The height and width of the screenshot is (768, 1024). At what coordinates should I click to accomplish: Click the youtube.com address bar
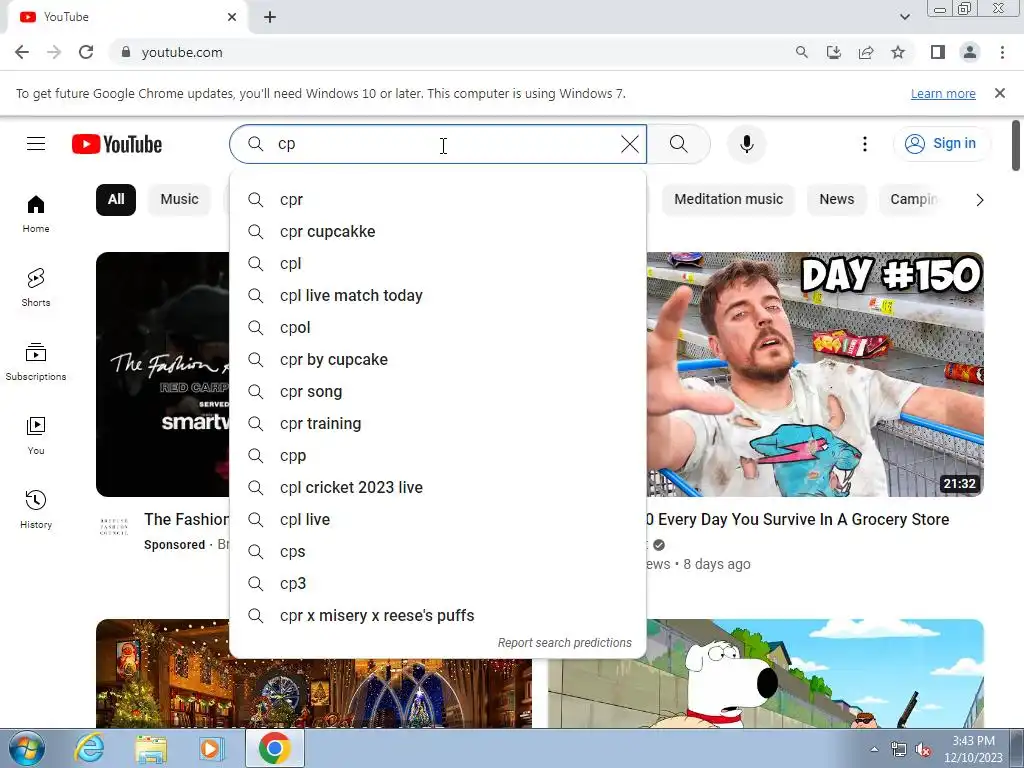click(451, 52)
